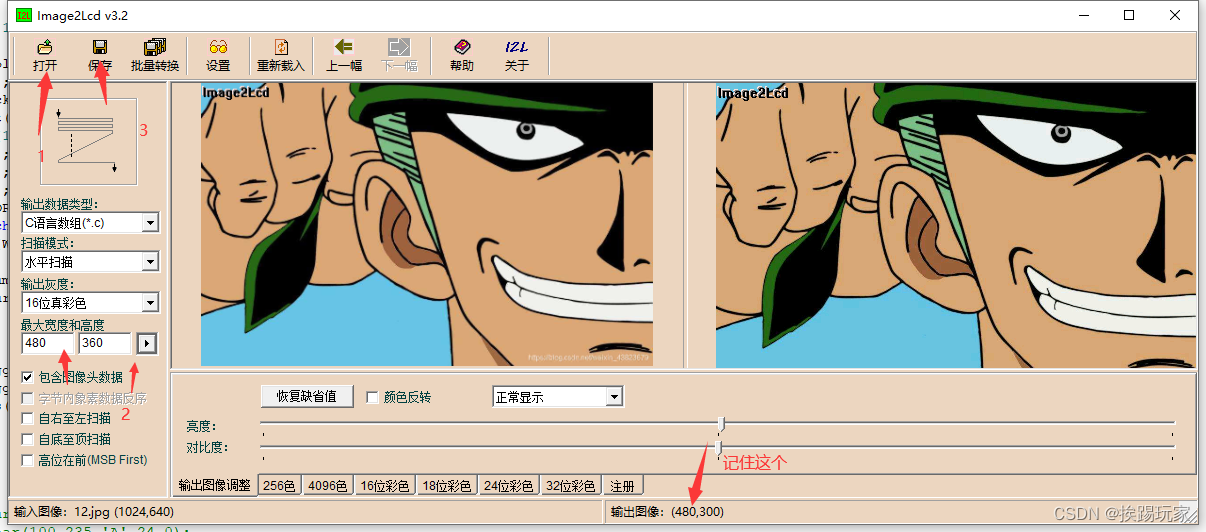Enable 自右至左扫描 checkbox
The width and height of the screenshot is (1206, 532).
[x=28, y=418]
